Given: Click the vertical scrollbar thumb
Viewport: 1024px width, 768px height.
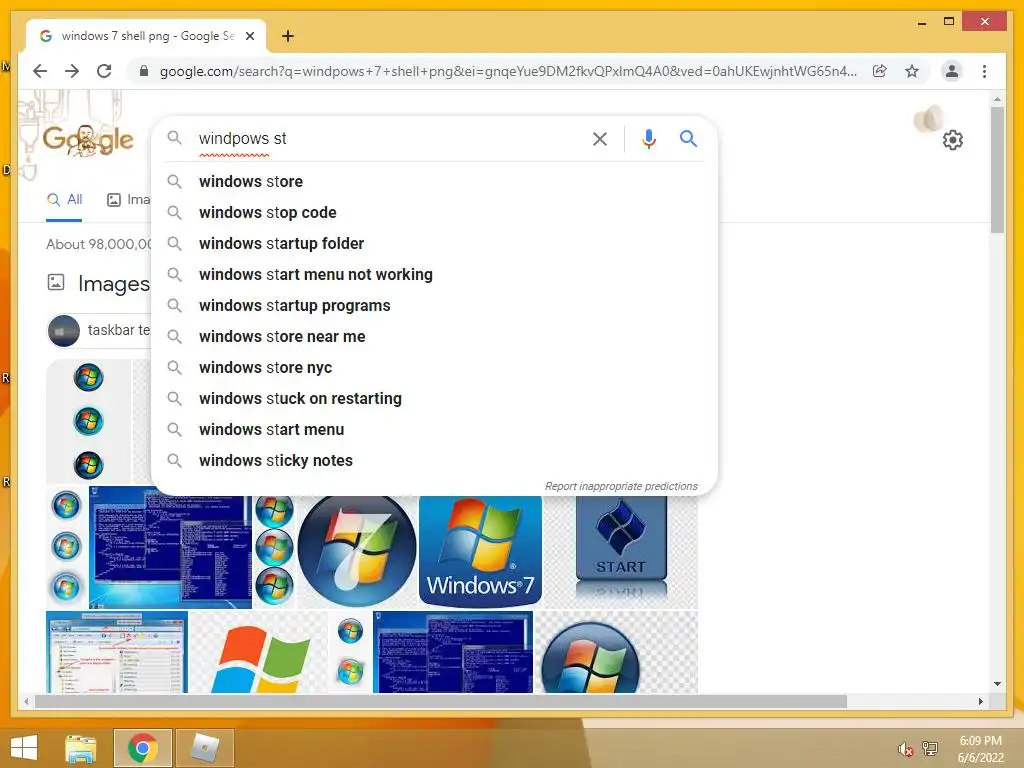Looking at the screenshot, I should [x=997, y=170].
